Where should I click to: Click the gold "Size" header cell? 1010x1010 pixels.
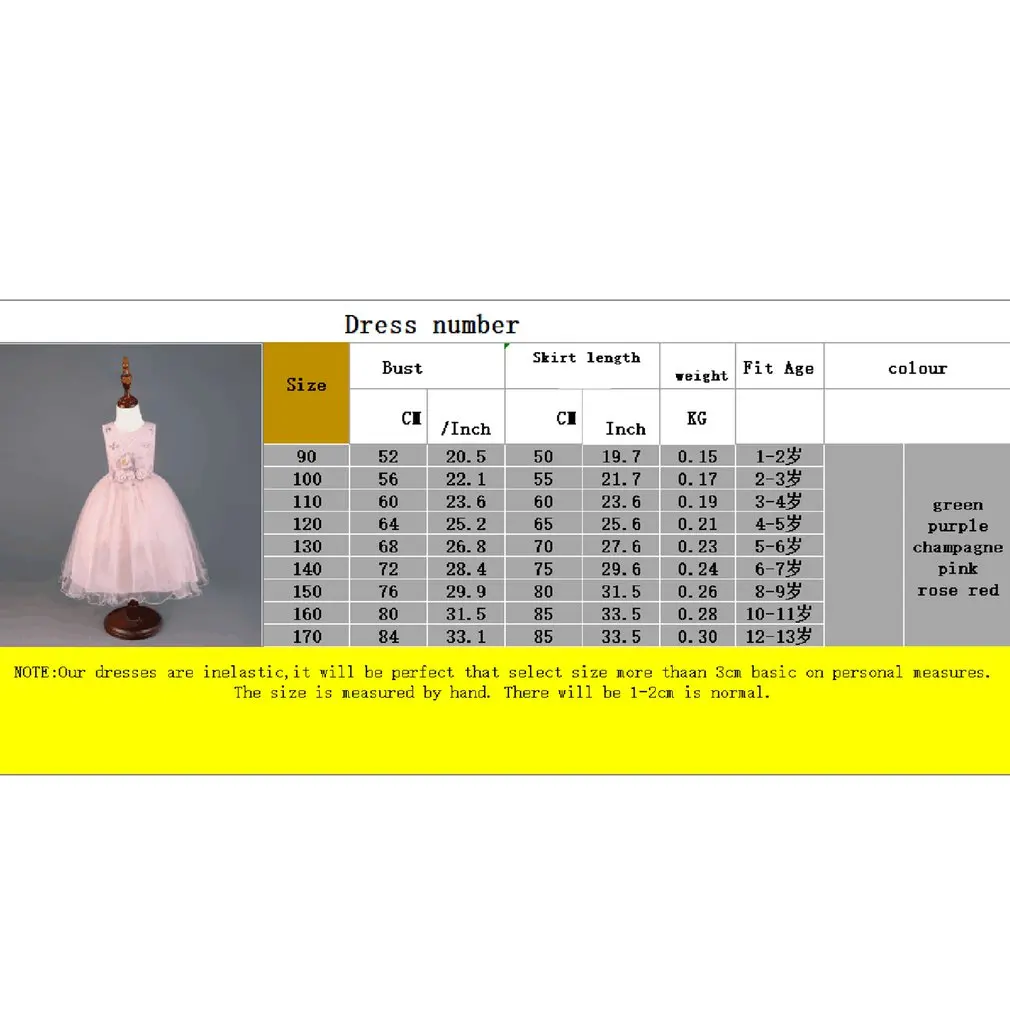[307, 393]
